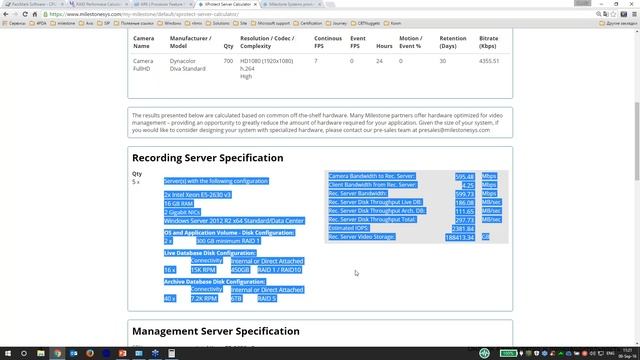The image size is (640, 360).
Task: Select the XProtect Server Calculator tab
Action: [x=227, y=4]
